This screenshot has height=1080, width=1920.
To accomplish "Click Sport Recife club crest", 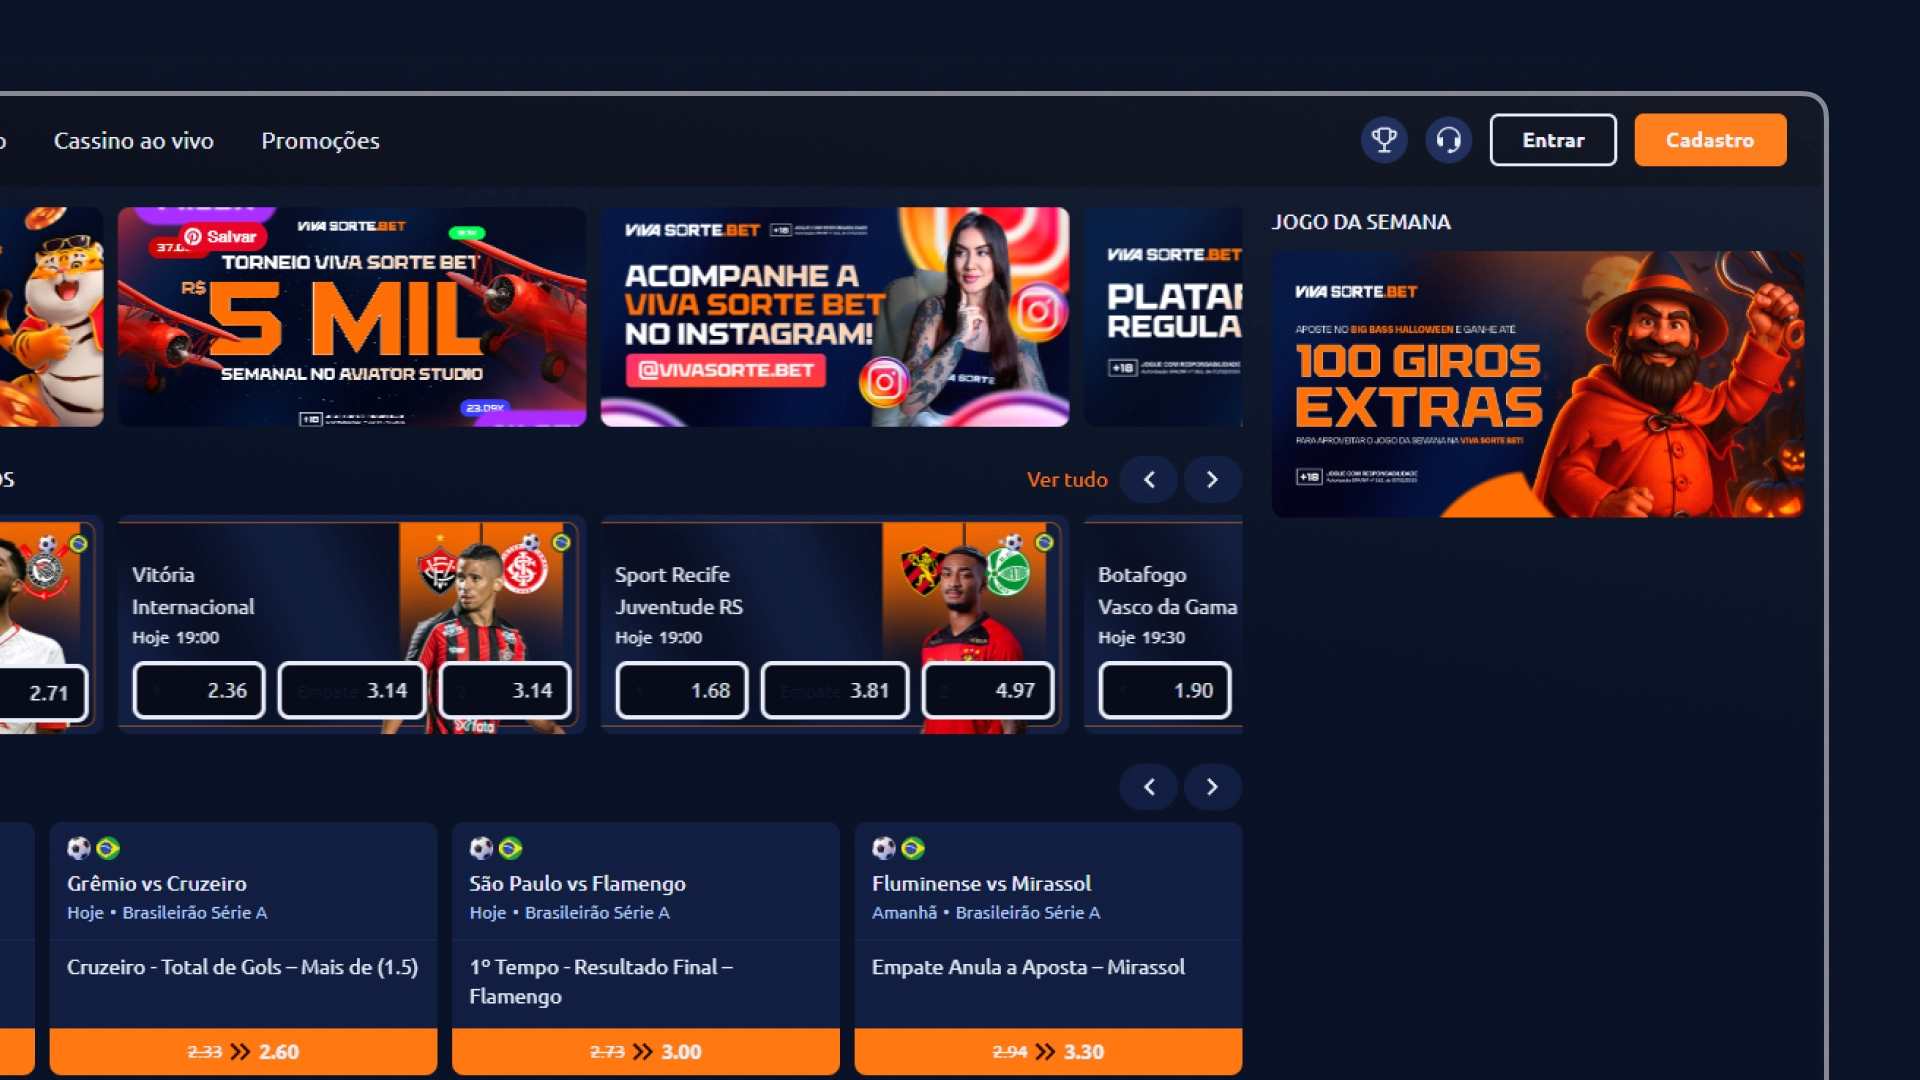I will (x=923, y=571).
